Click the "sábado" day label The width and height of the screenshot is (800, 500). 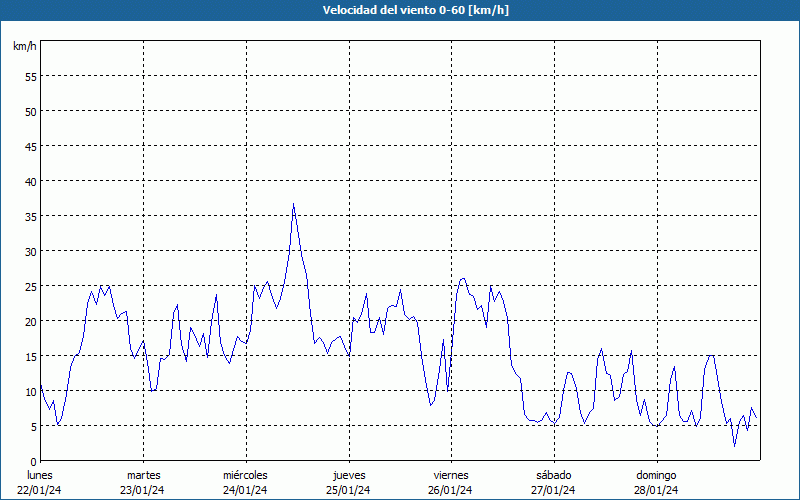coord(554,475)
